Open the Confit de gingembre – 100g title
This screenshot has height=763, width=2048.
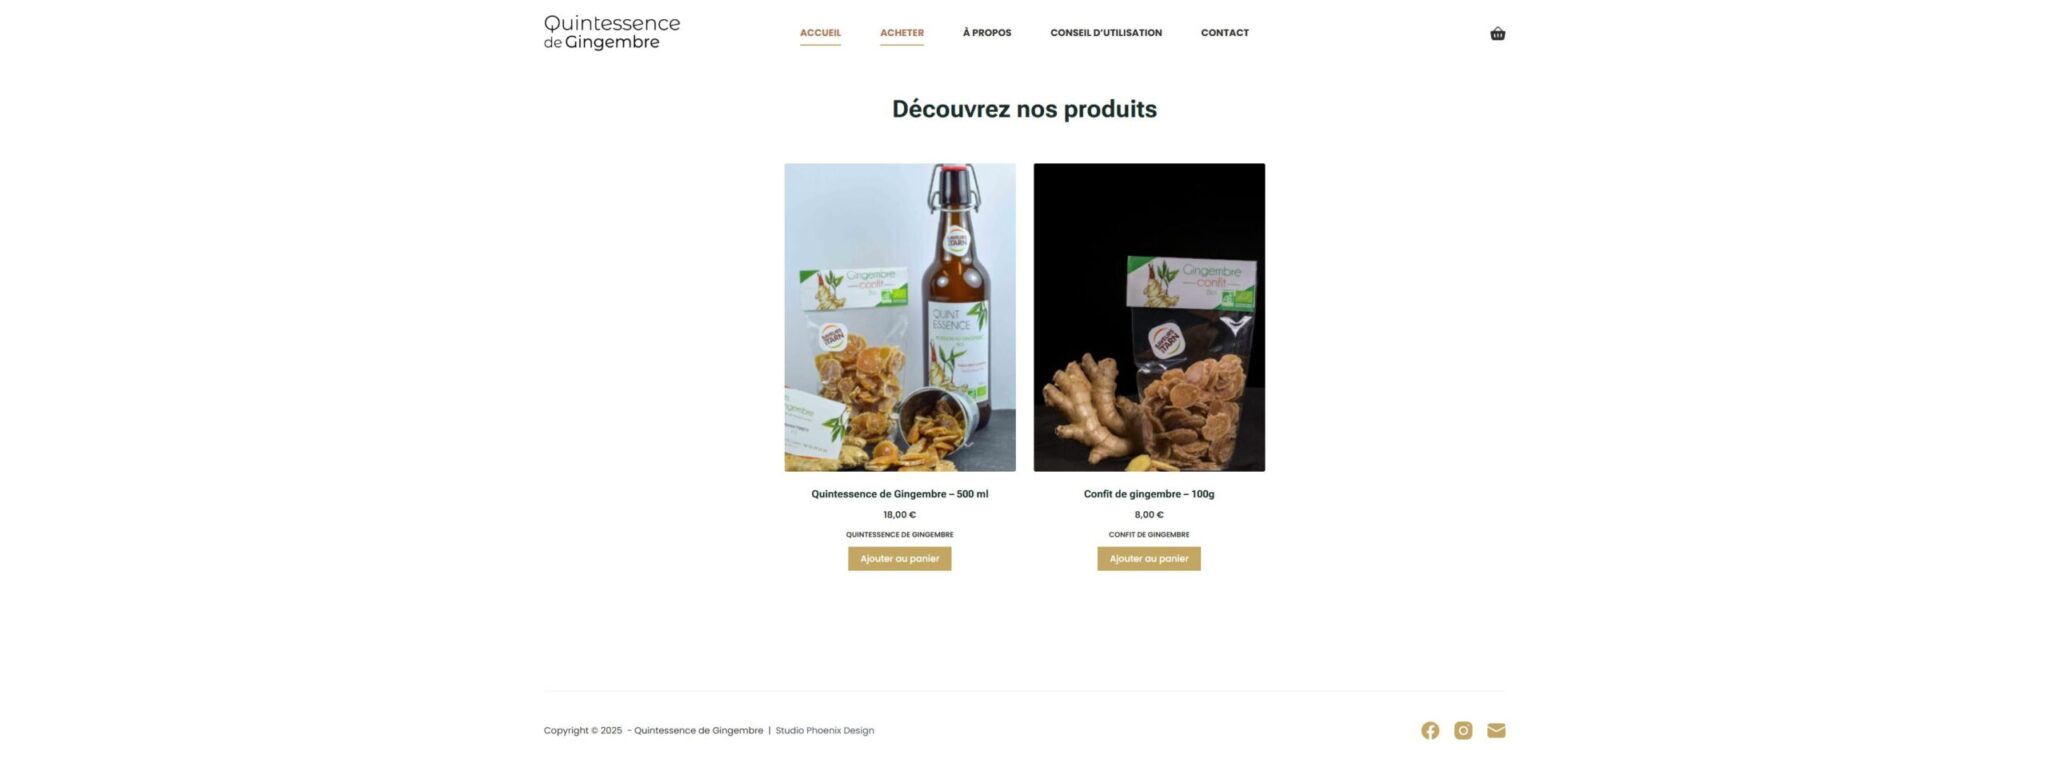coord(1149,494)
